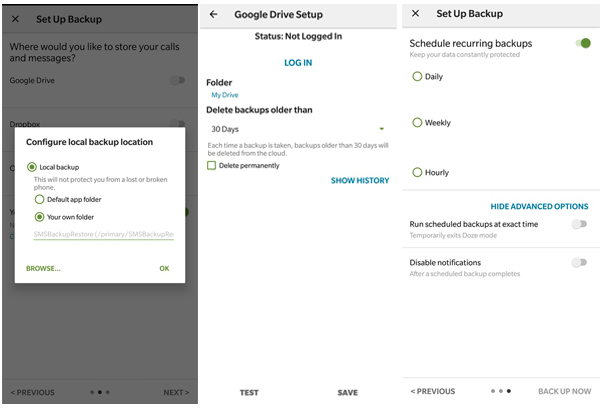Click 'Keep your data constantly protected' text
The image size is (606, 410).
[465, 54]
